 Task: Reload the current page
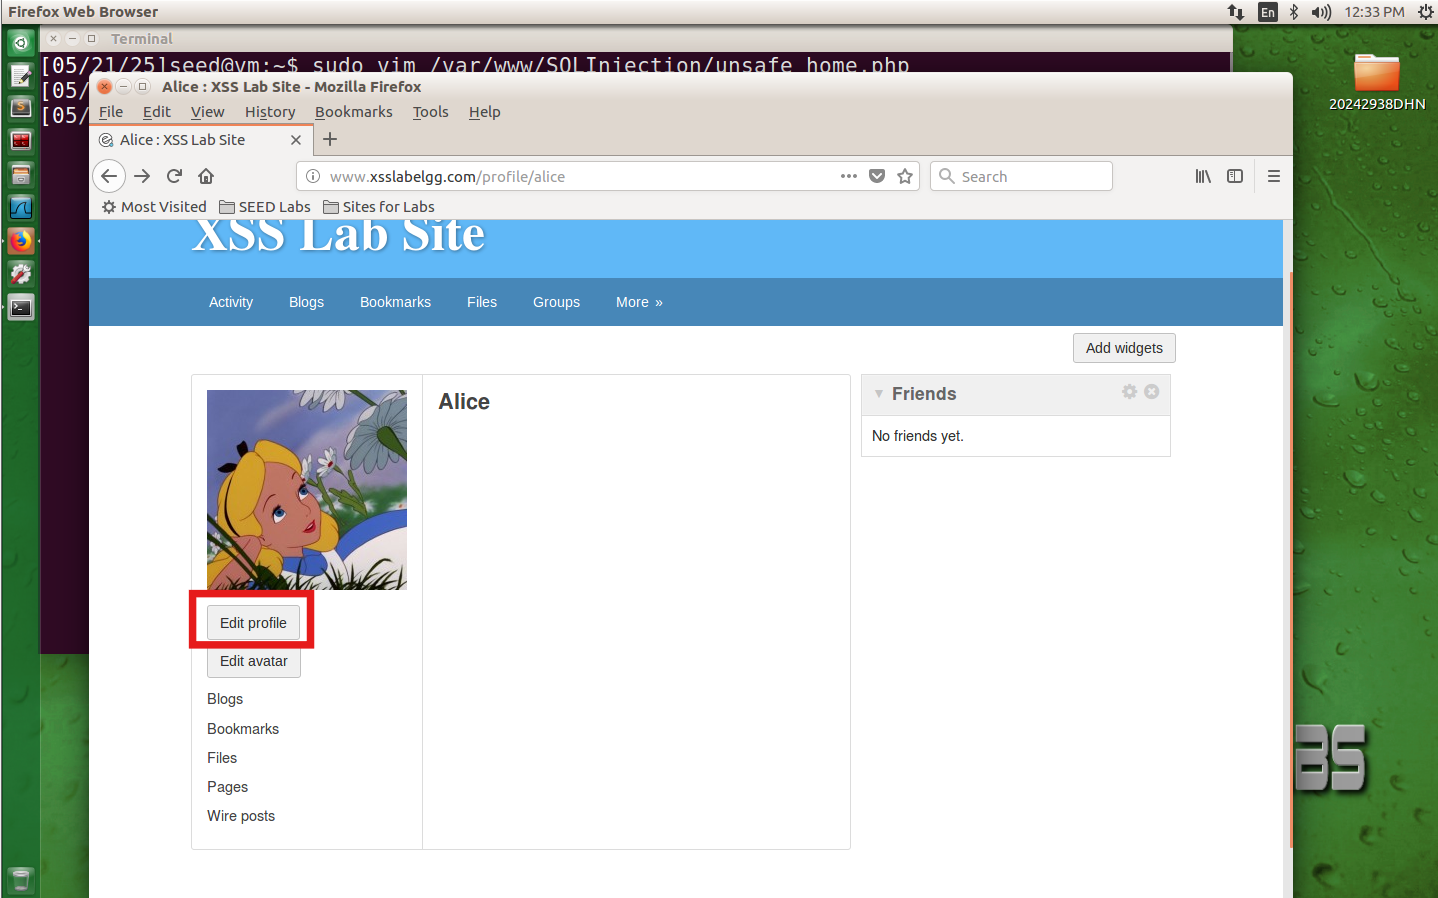(174, 176)
